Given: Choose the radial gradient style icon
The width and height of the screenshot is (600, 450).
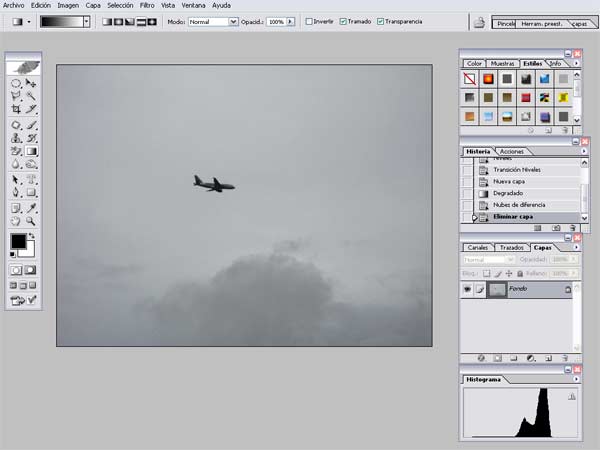Looking at the screenshot, I should click(x=119, y=22).
